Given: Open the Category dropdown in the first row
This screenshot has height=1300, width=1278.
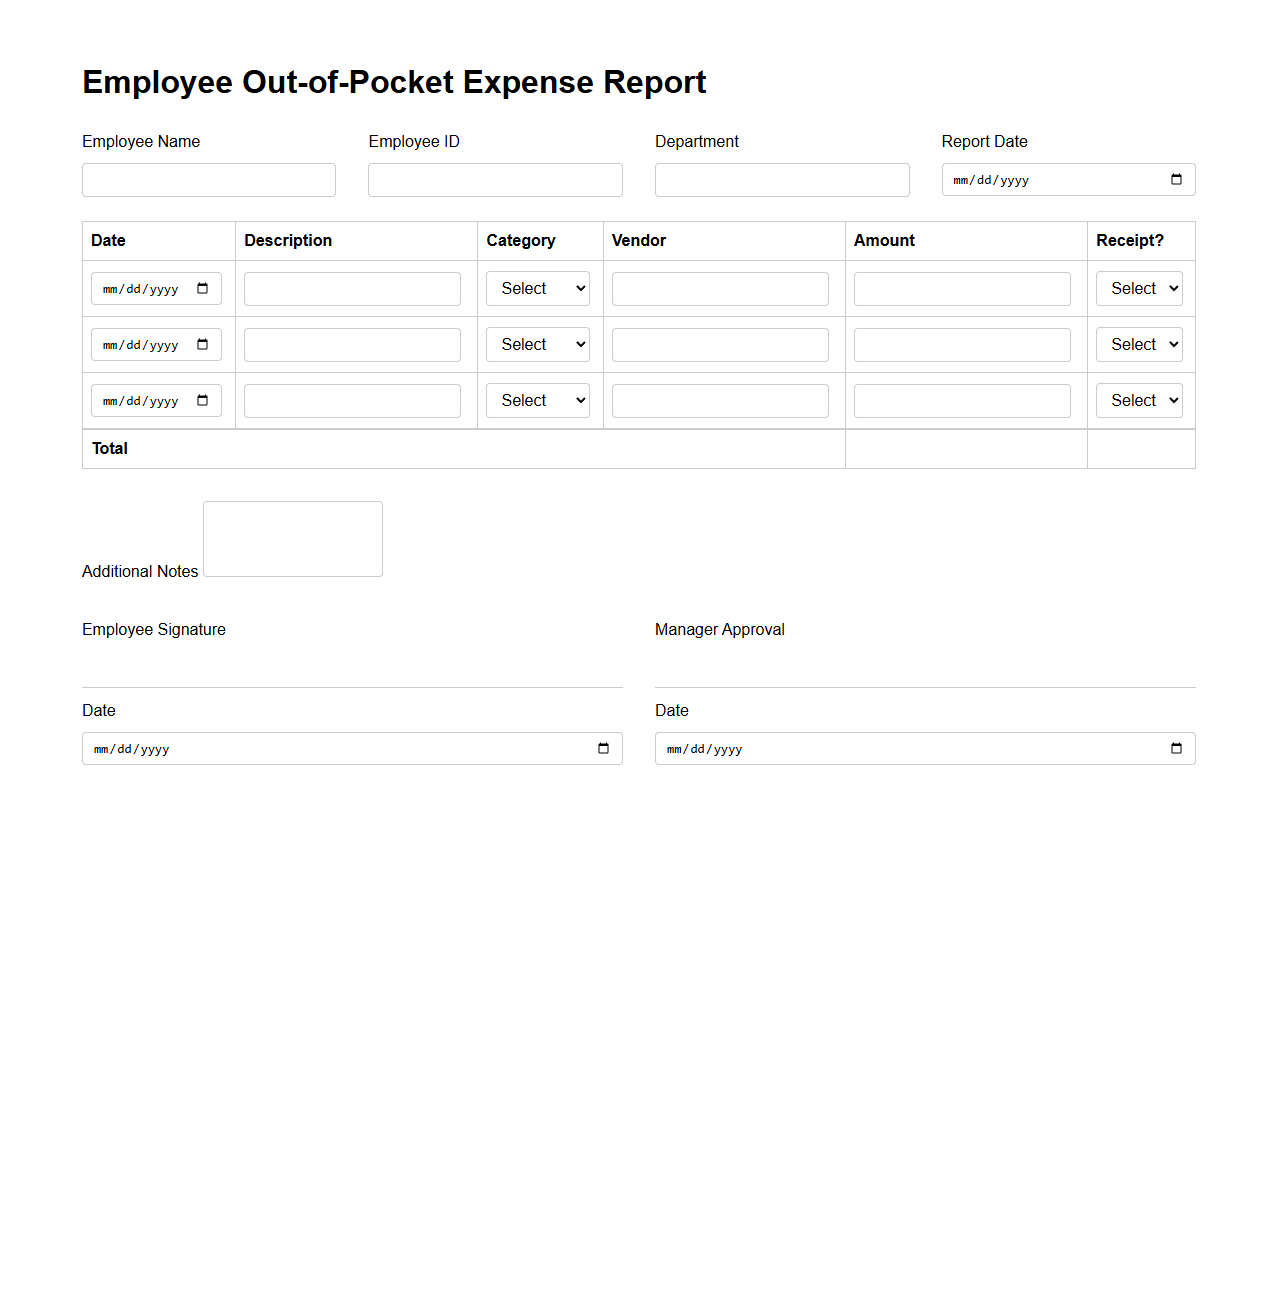Looking at the screenshot, I should [537, 288].
